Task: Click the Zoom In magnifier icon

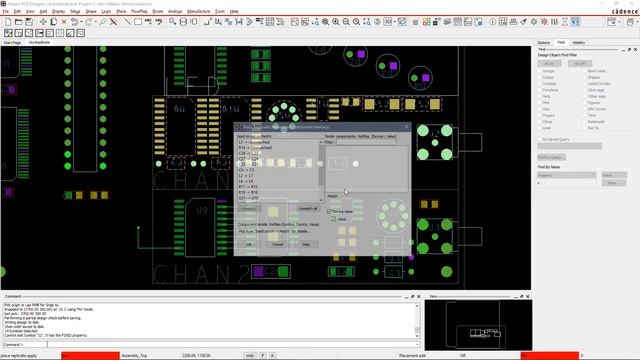Action: (x=336, y=22)
